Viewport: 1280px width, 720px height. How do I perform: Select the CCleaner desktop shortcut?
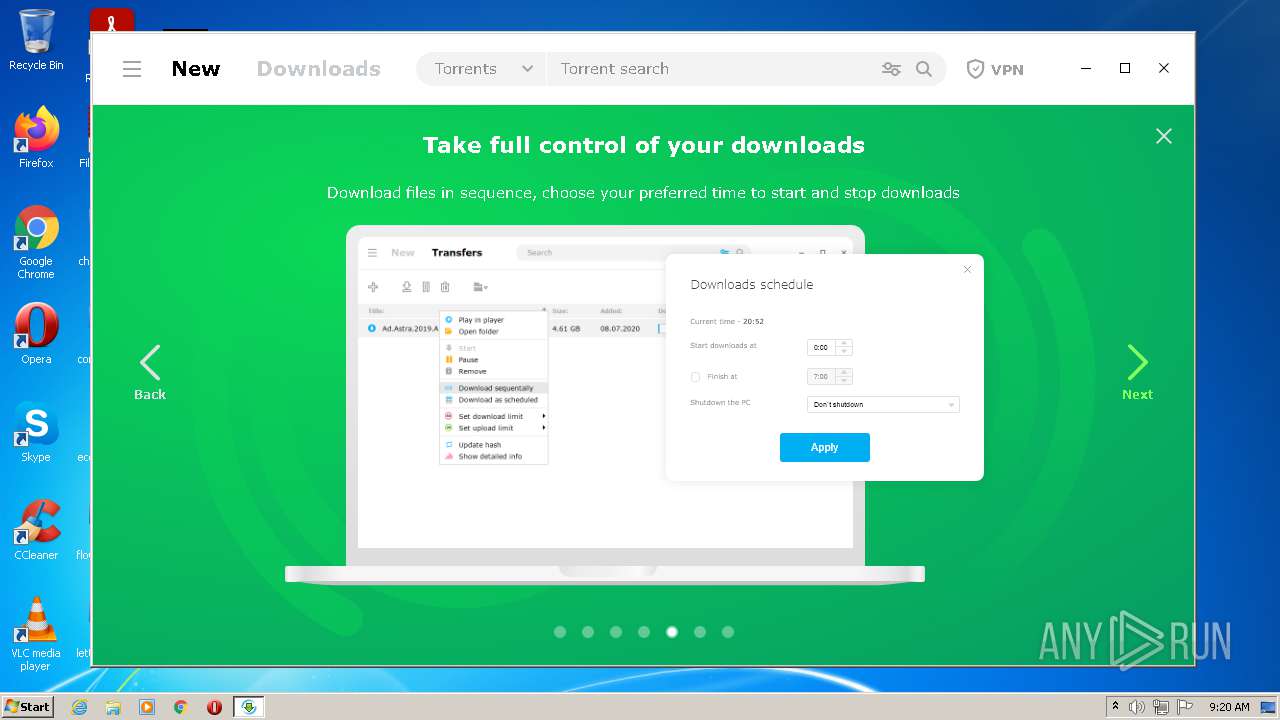pos(36,530)
